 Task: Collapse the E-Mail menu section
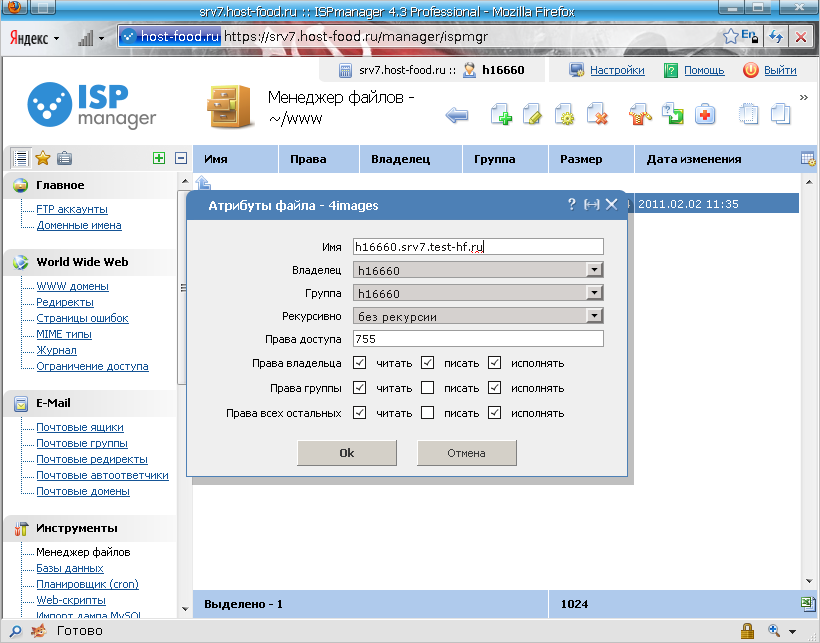pos(90,403)
